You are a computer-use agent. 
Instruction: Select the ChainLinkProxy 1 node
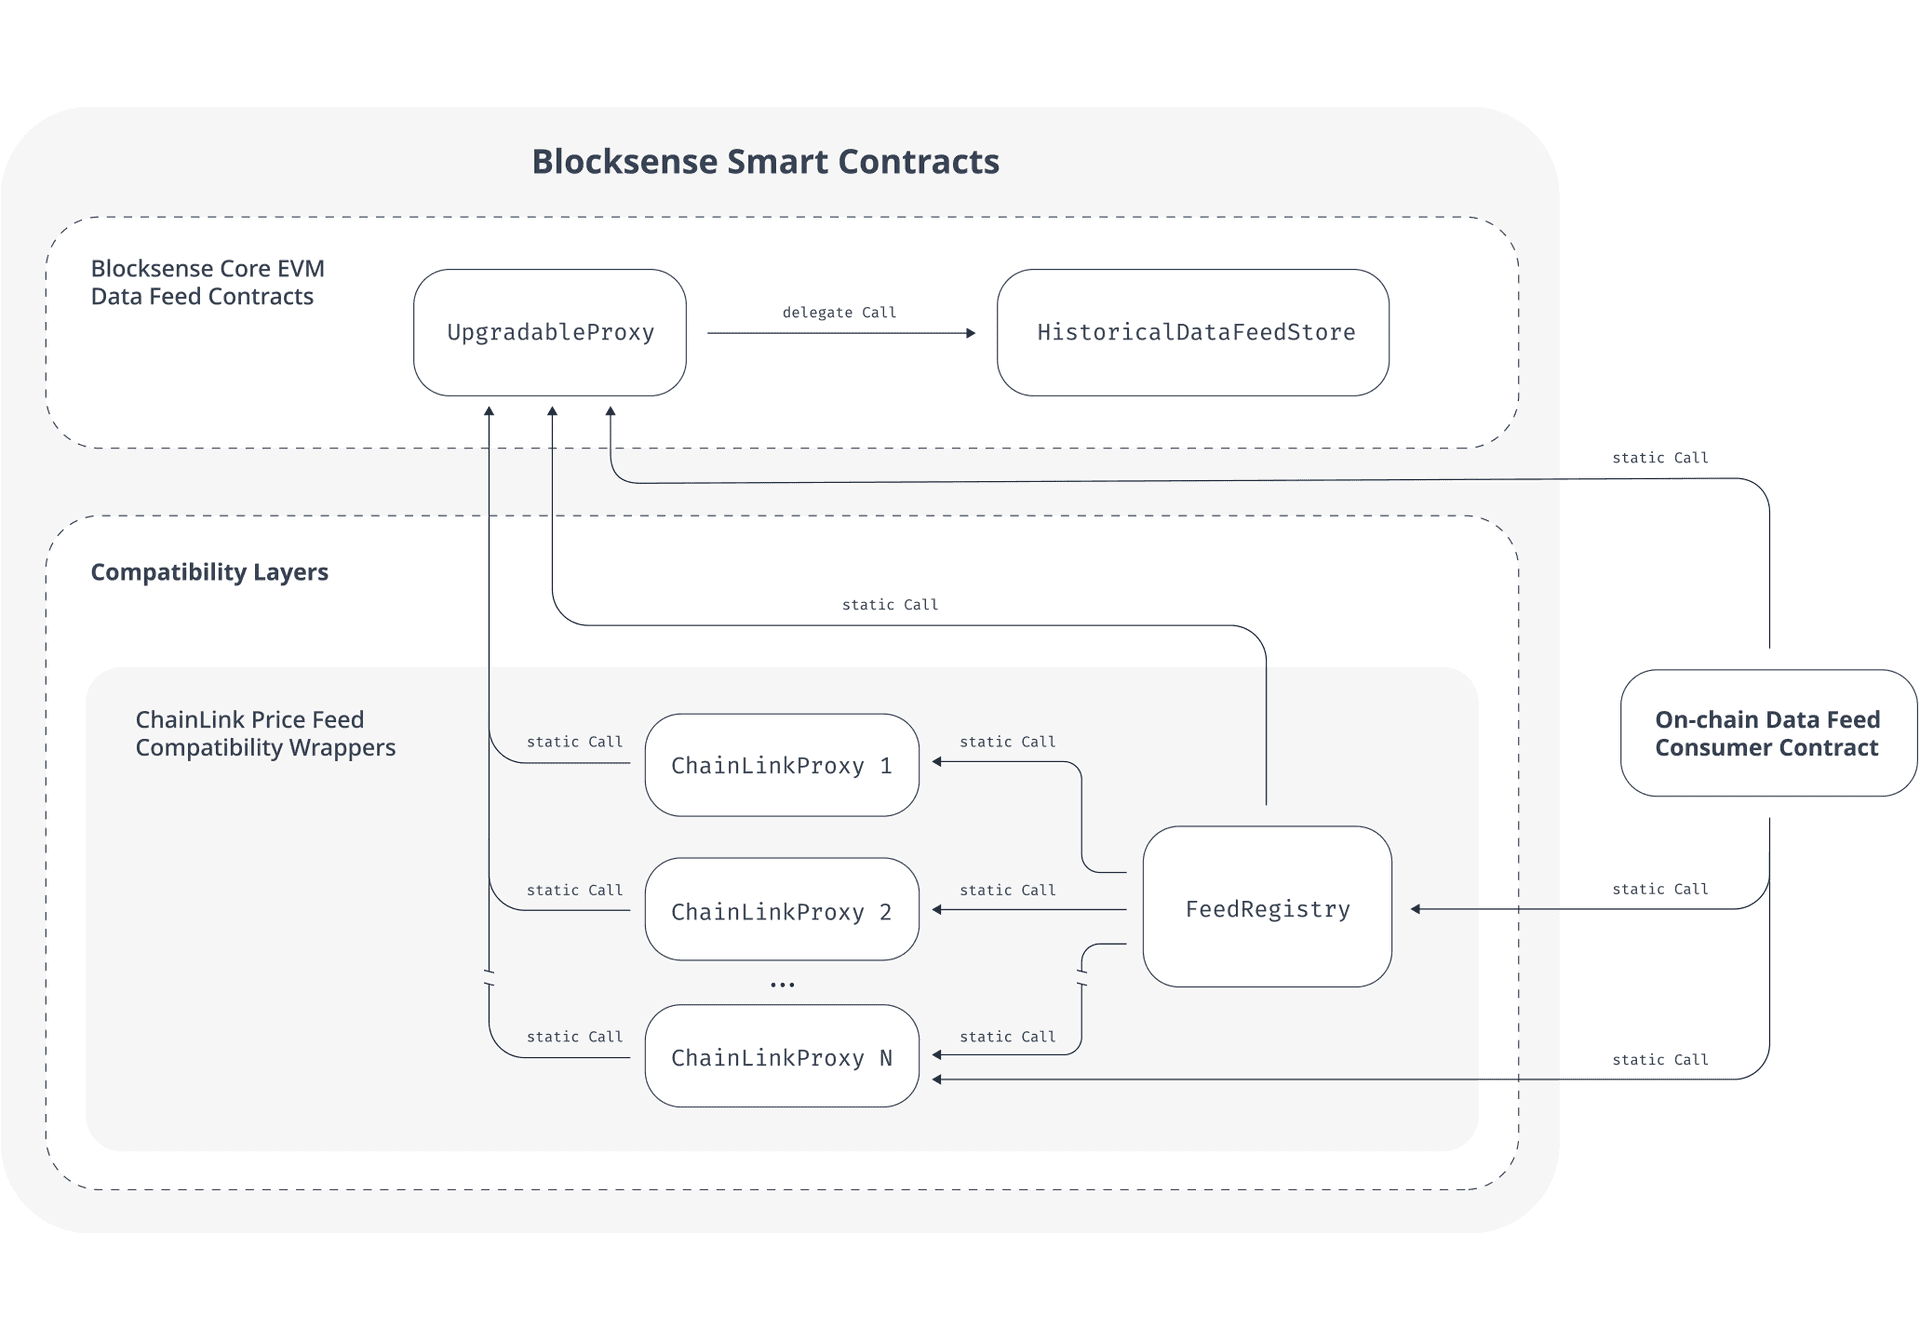782,765
